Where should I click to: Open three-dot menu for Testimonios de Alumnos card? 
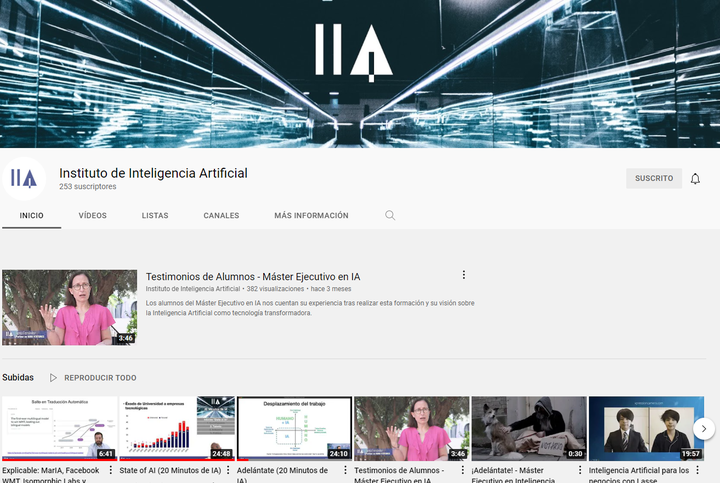[x=463, y=470]
